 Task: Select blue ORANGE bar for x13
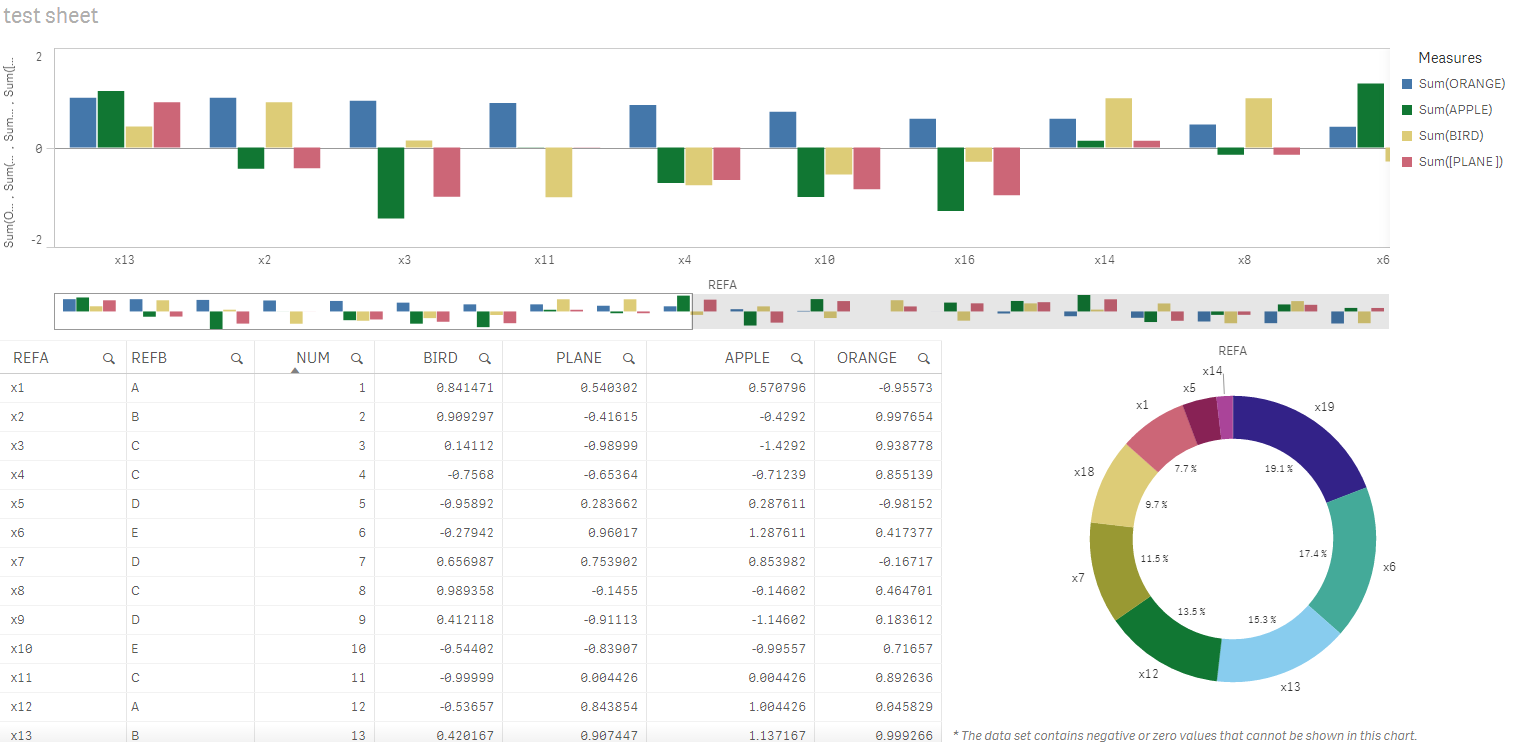(83, 123)
